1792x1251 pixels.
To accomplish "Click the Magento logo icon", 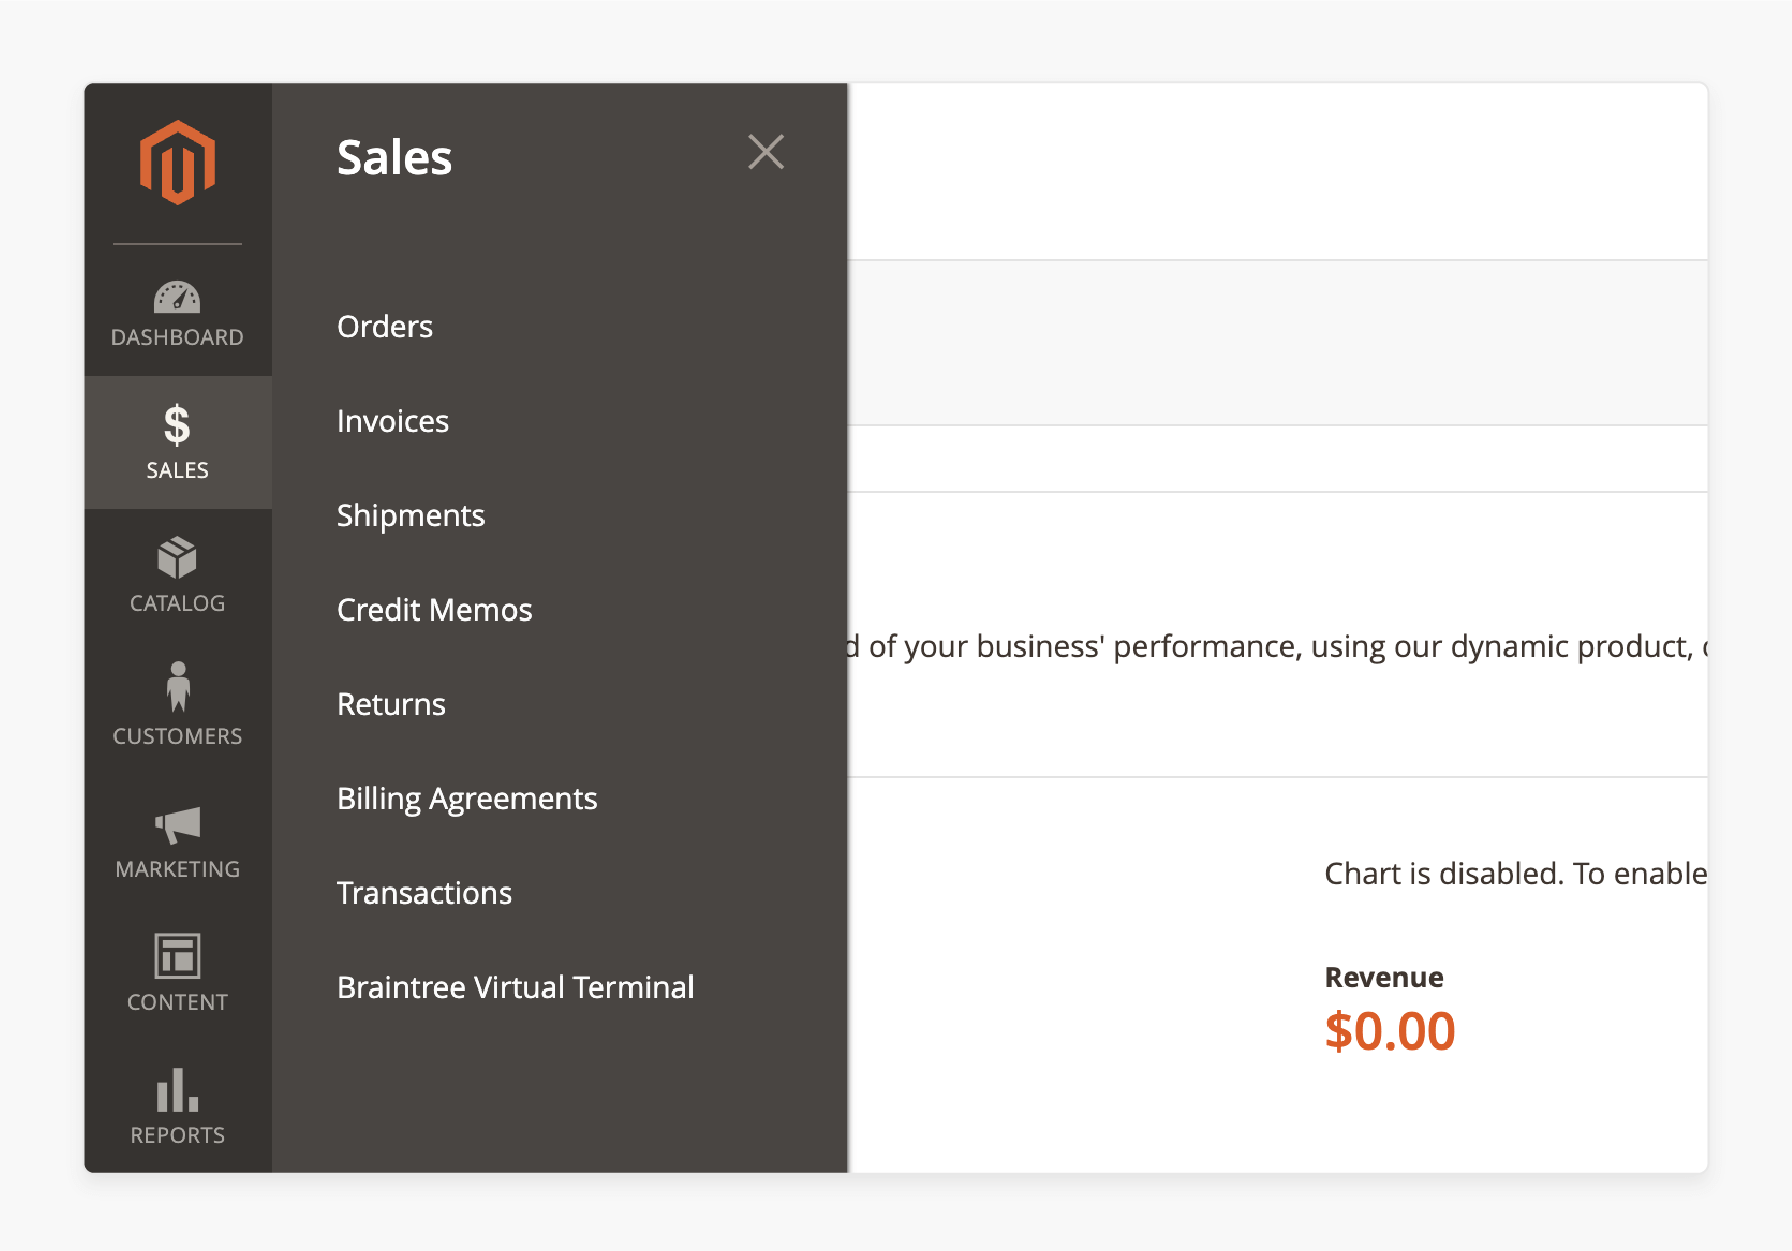I will [x=177, y=162].
